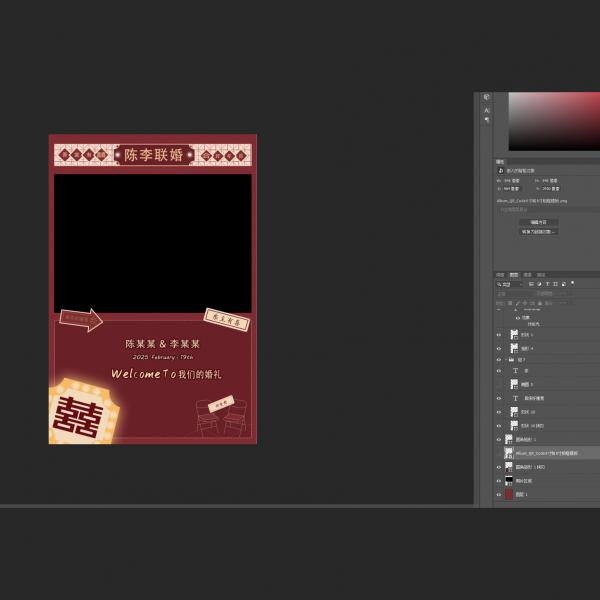Click the 编辑内容 button in Properties
The height and width of the screenshot is (600, 600).
tap(539, 222)
